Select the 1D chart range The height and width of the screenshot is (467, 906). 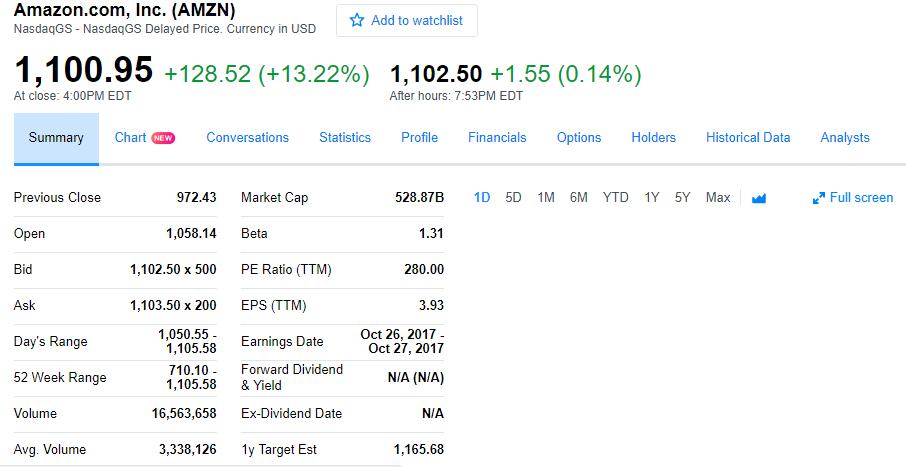[482, 198]
